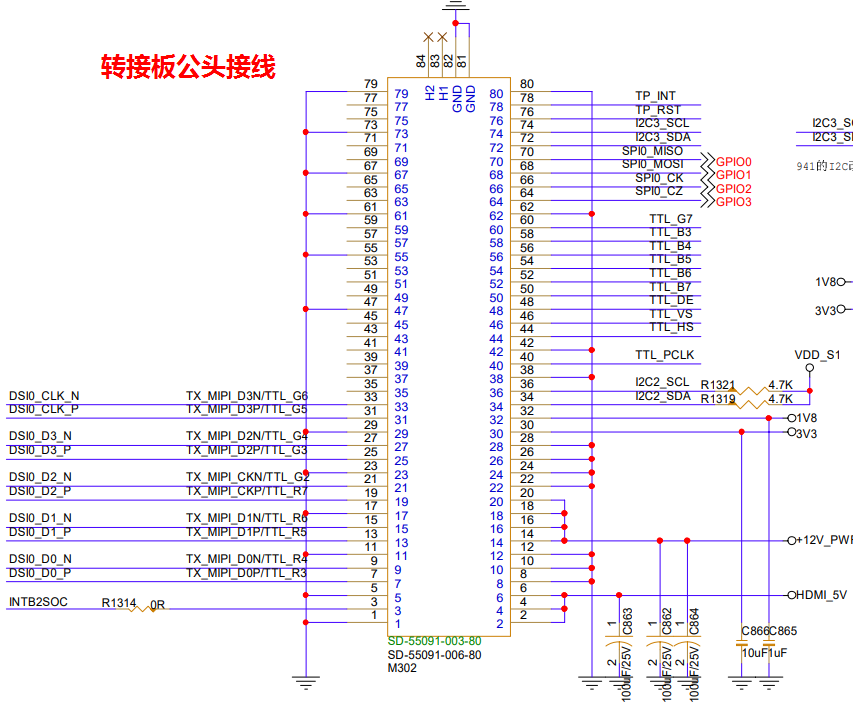
Task: Select the no-connect X mark on pin 84
Action: coord(430,36)
